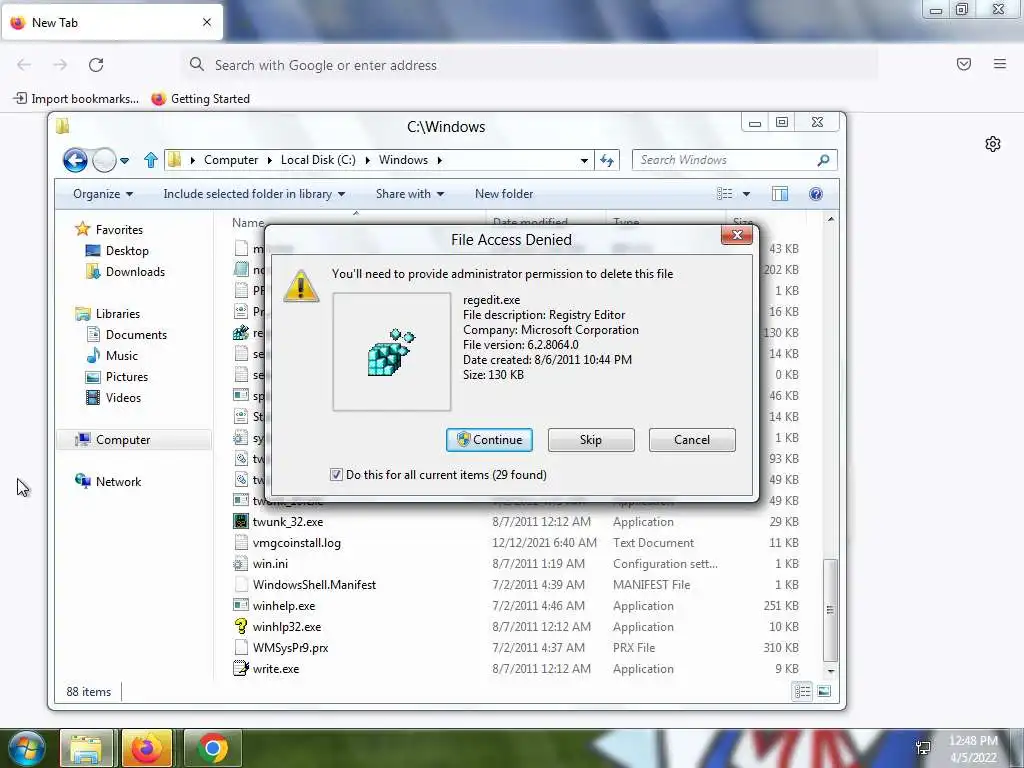Select Libraries in navigation pane
The height and width of the screenshot is (768, 1024).
(118, 313)
